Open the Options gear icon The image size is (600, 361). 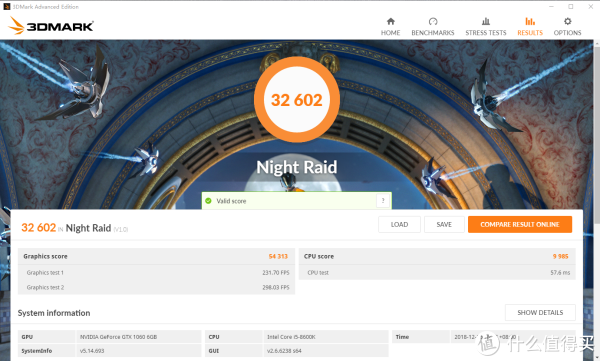click(x=567, y=21)
